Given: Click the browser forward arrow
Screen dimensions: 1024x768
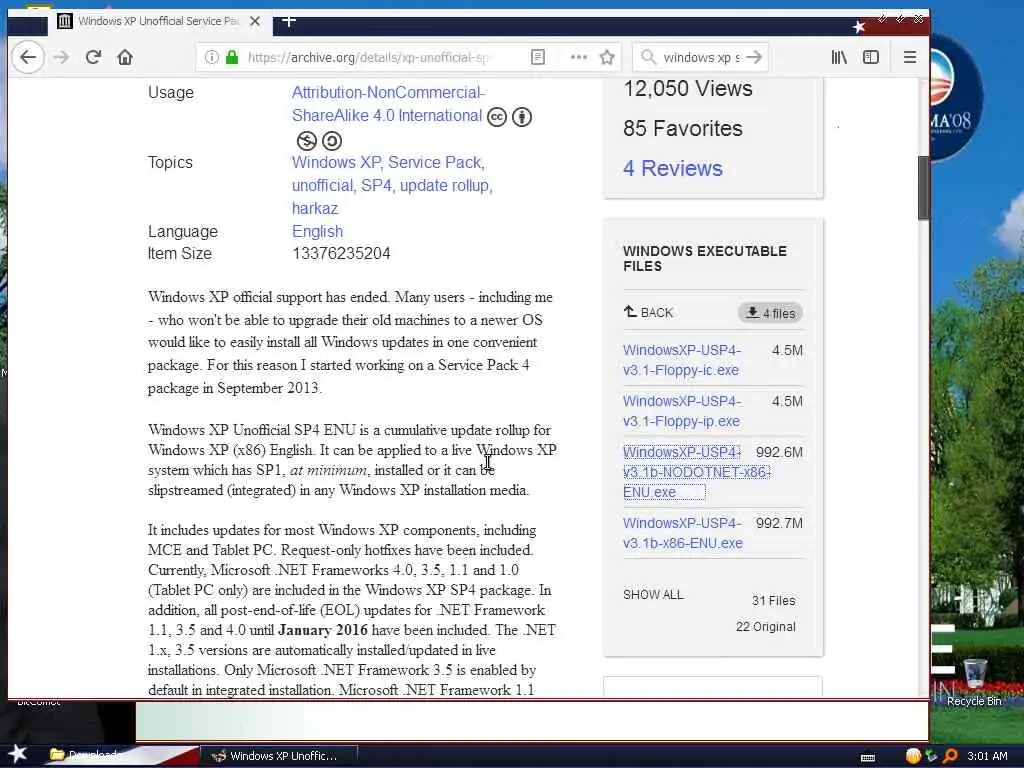Looking at the screenshot, I should point(61,57).
